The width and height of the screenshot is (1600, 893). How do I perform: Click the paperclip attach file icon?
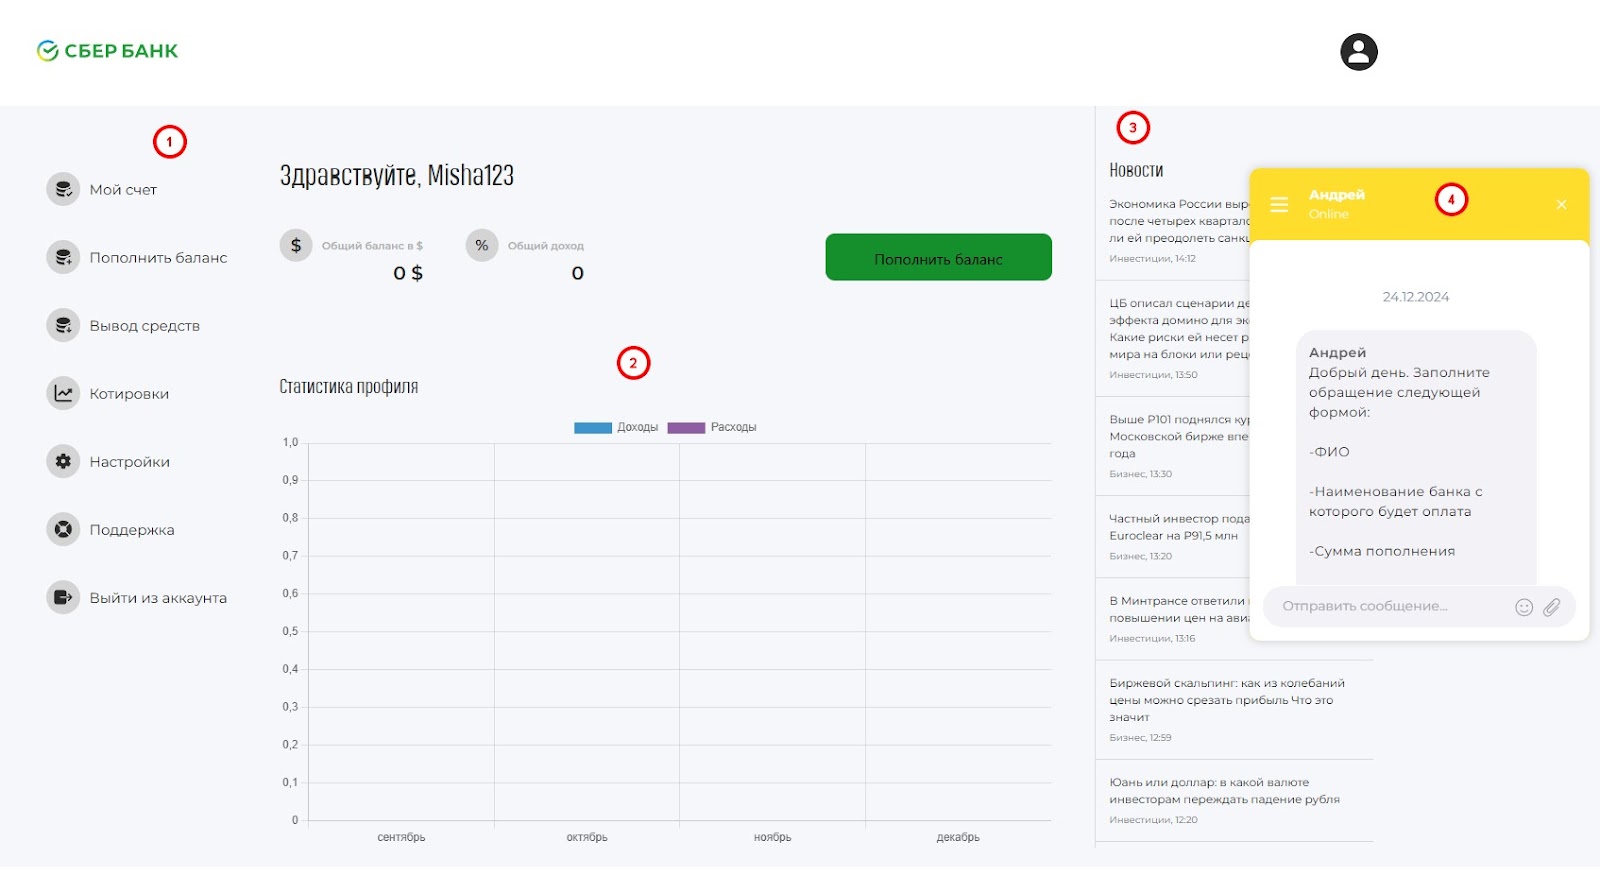click(1551, 607)
